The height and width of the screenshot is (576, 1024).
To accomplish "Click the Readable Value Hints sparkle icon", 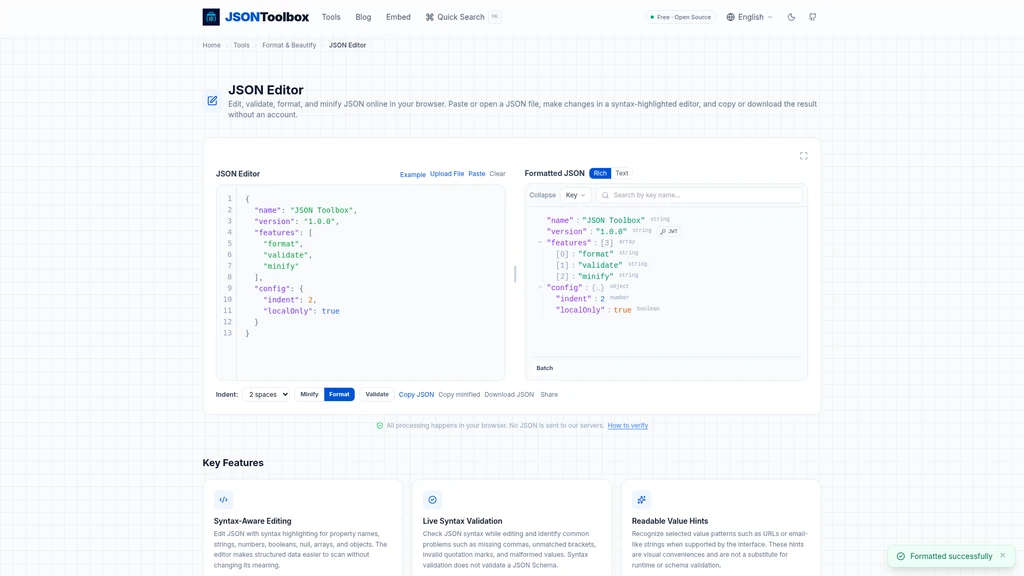I will [x=641, y=500].
